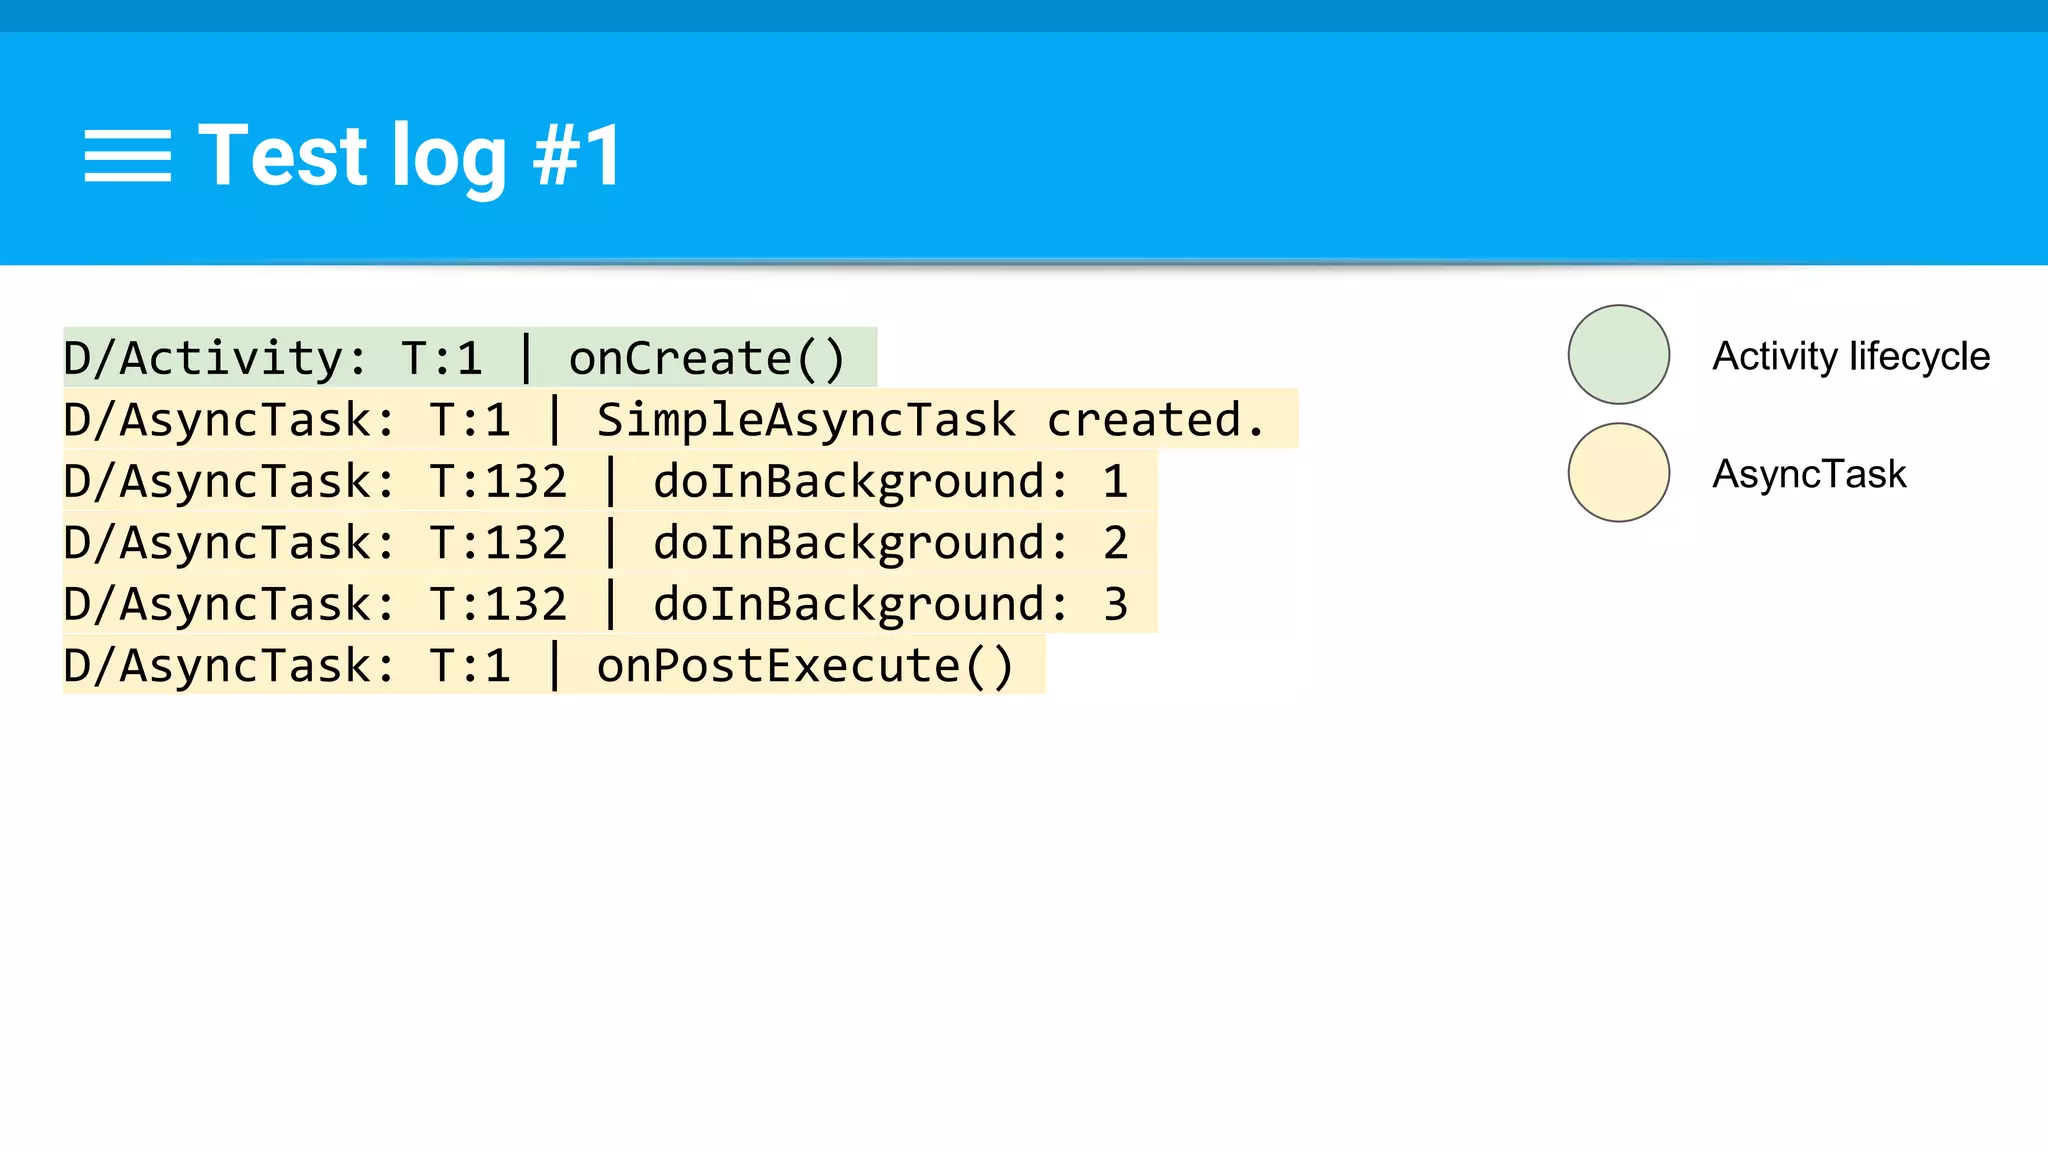The image size is (2048, 1152).
Task: Click the log line 'doInBackground: 2'
Action: [x=610, y=542]
